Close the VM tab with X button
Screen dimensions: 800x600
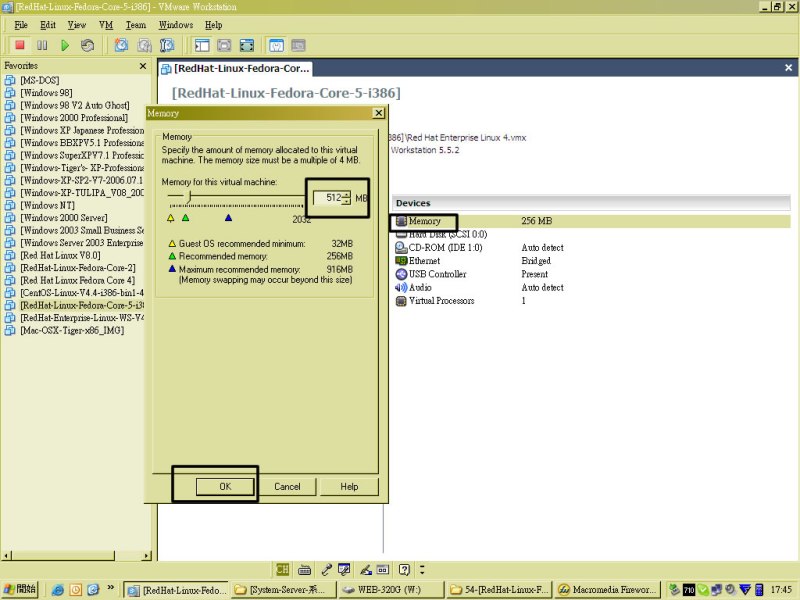coord(788,68)
